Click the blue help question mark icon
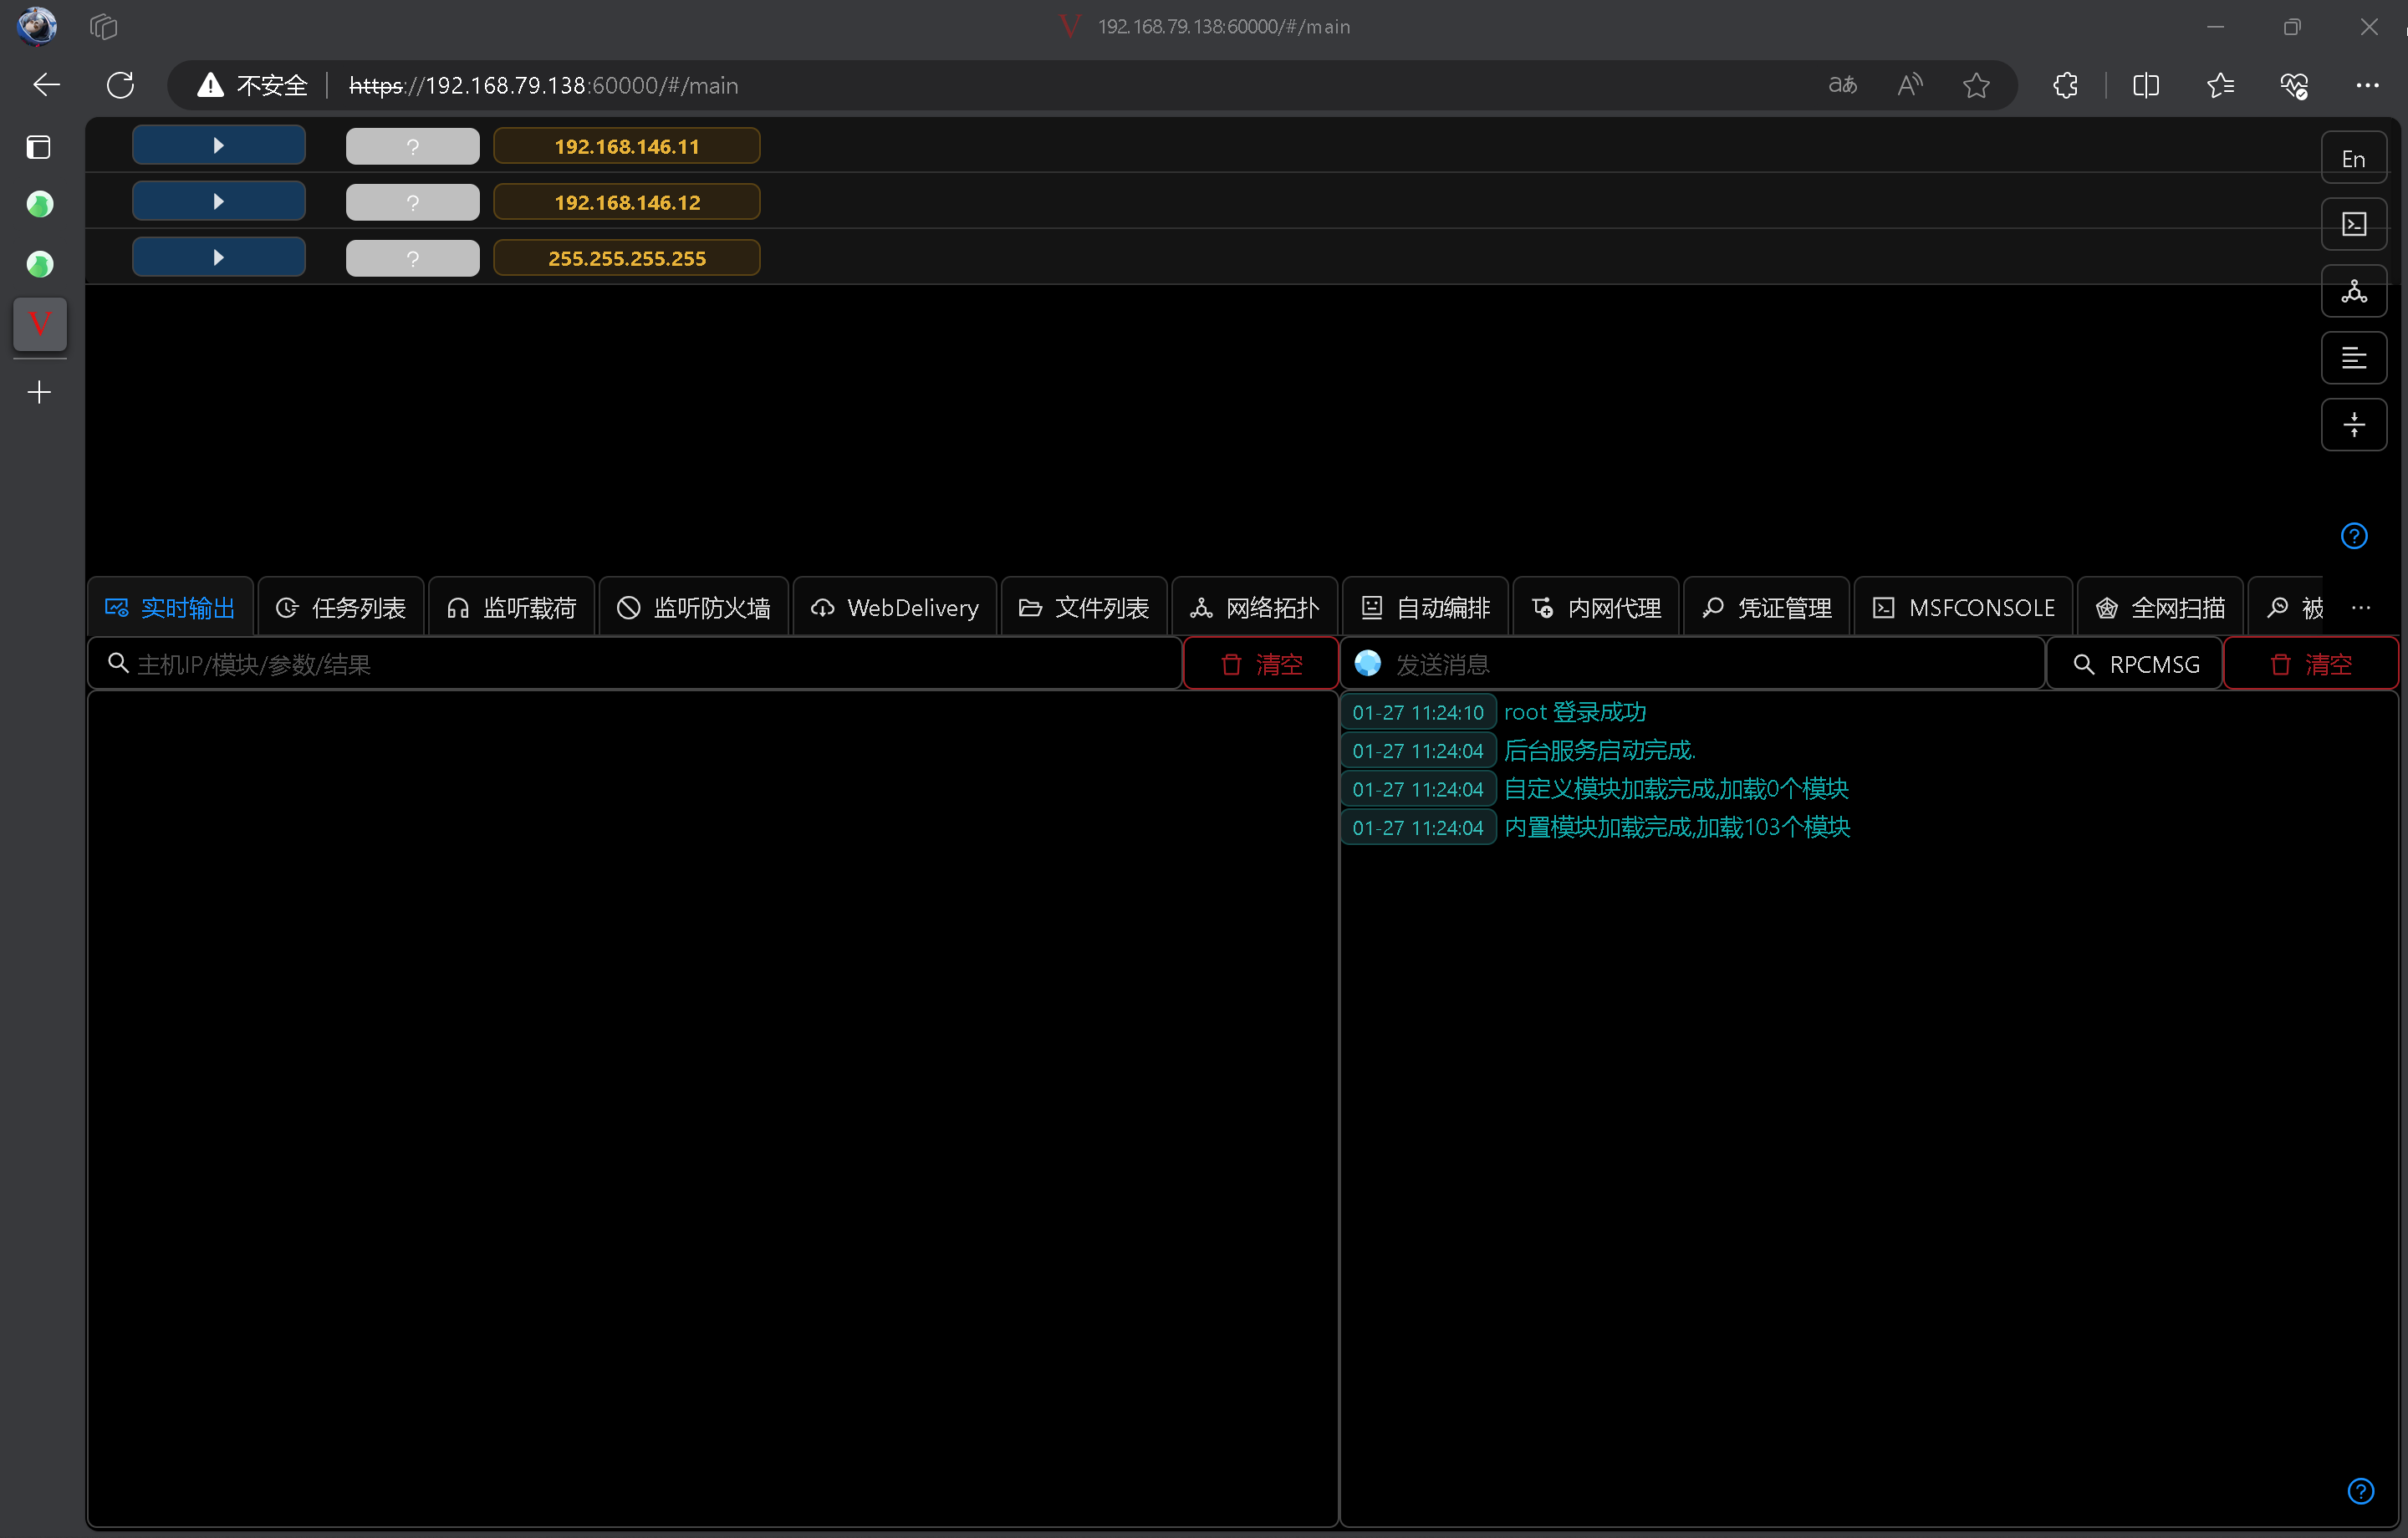The width and height of the screenshot is (2408, 1538). [2353, 536]
